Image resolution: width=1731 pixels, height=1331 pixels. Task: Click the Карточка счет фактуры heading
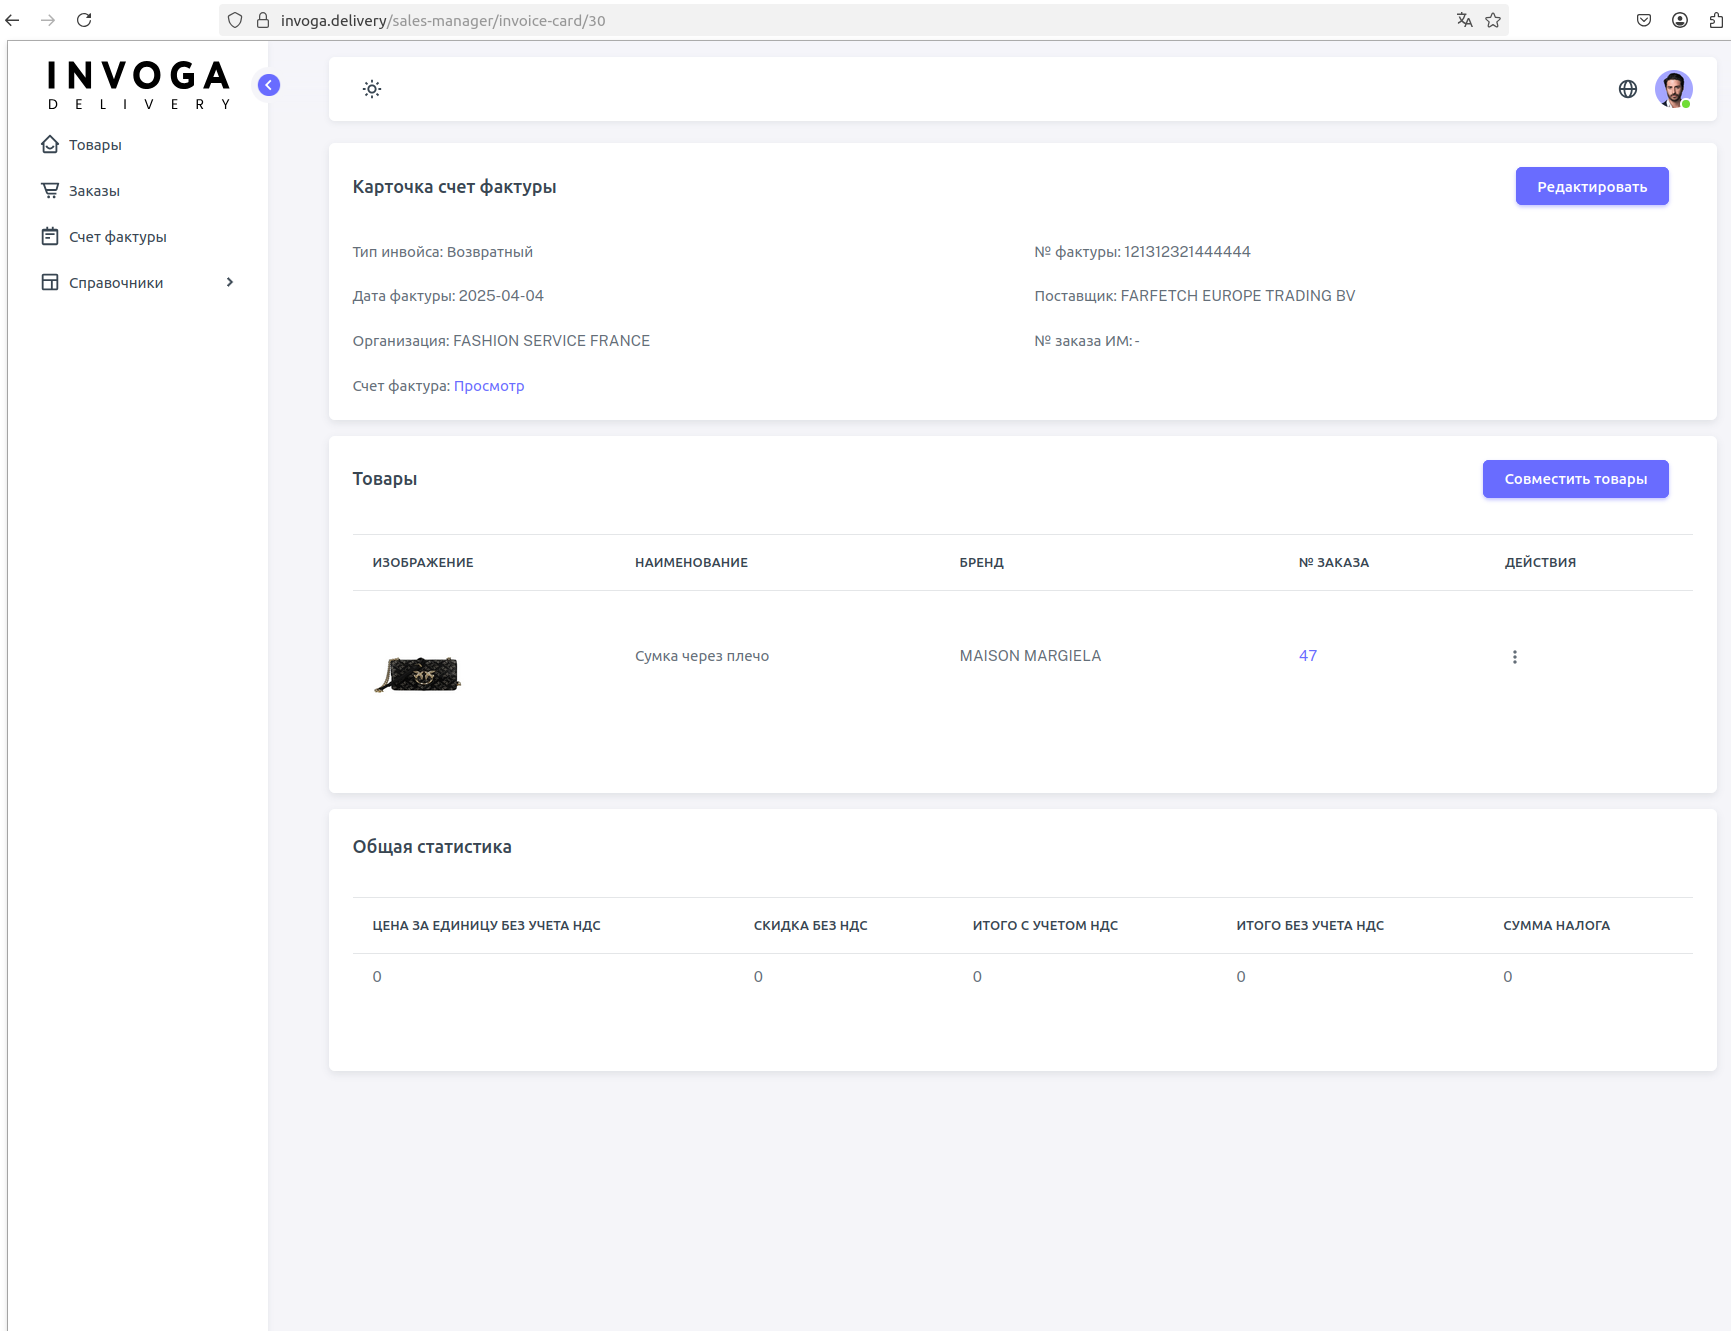click(x=454, y=187)
